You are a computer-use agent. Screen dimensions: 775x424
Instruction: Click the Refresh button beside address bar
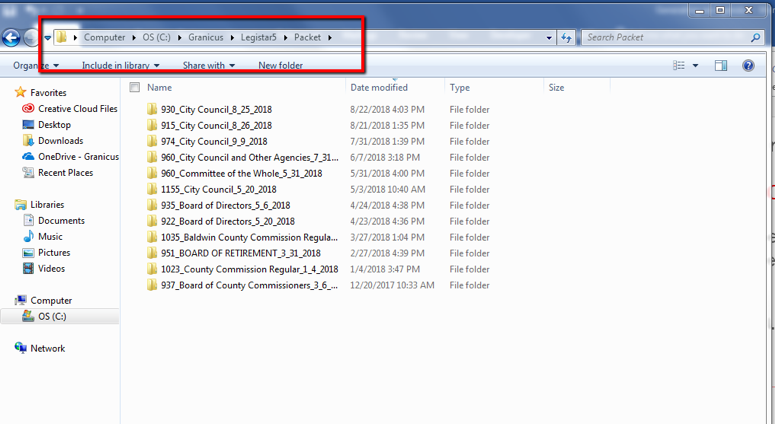(566, 38)
